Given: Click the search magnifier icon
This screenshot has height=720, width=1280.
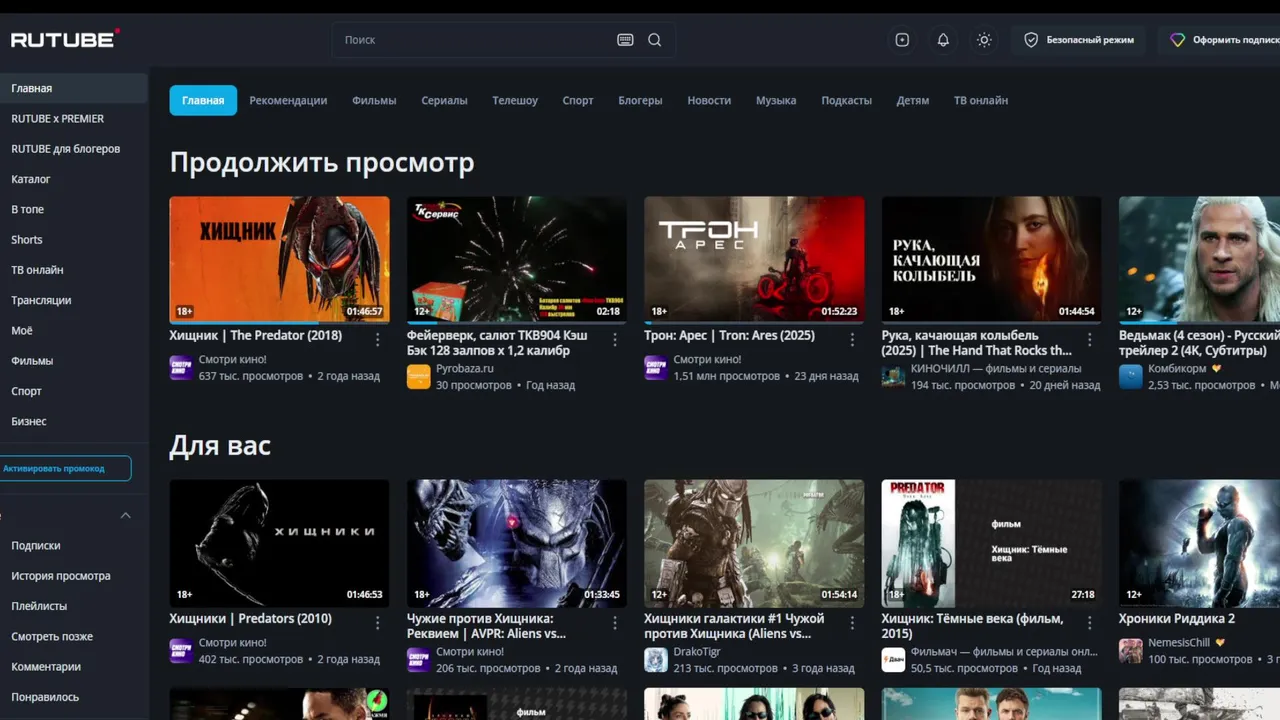Looking at the screenshot, I should point(654,40).
